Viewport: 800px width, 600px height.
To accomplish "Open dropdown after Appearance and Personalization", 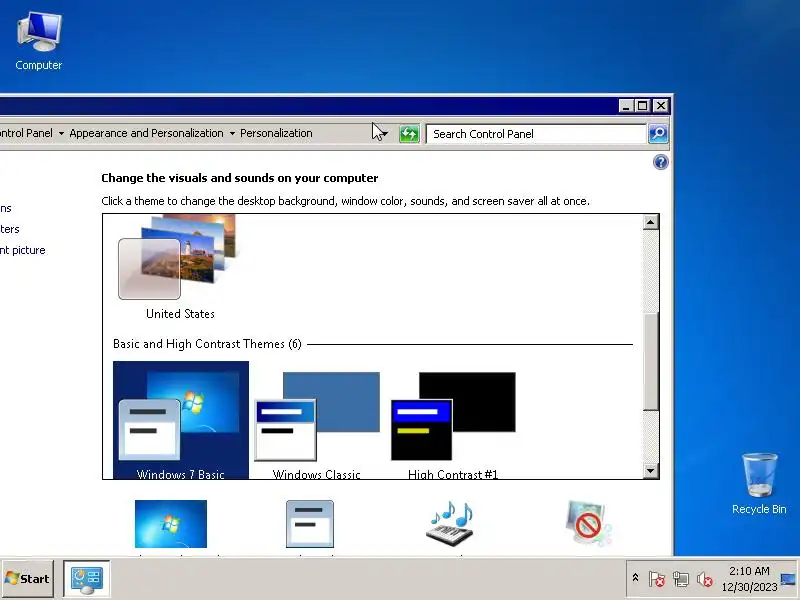I will (232, 134).
